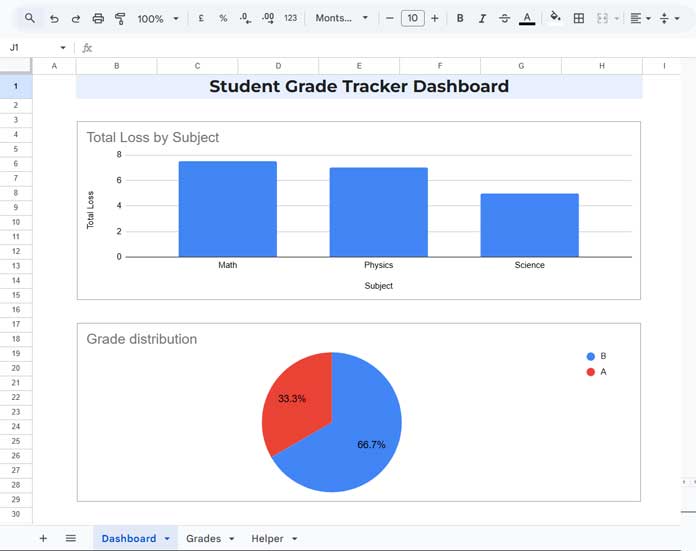Open Helper tab options arrow
696x551 pixels.
[295, 539]
